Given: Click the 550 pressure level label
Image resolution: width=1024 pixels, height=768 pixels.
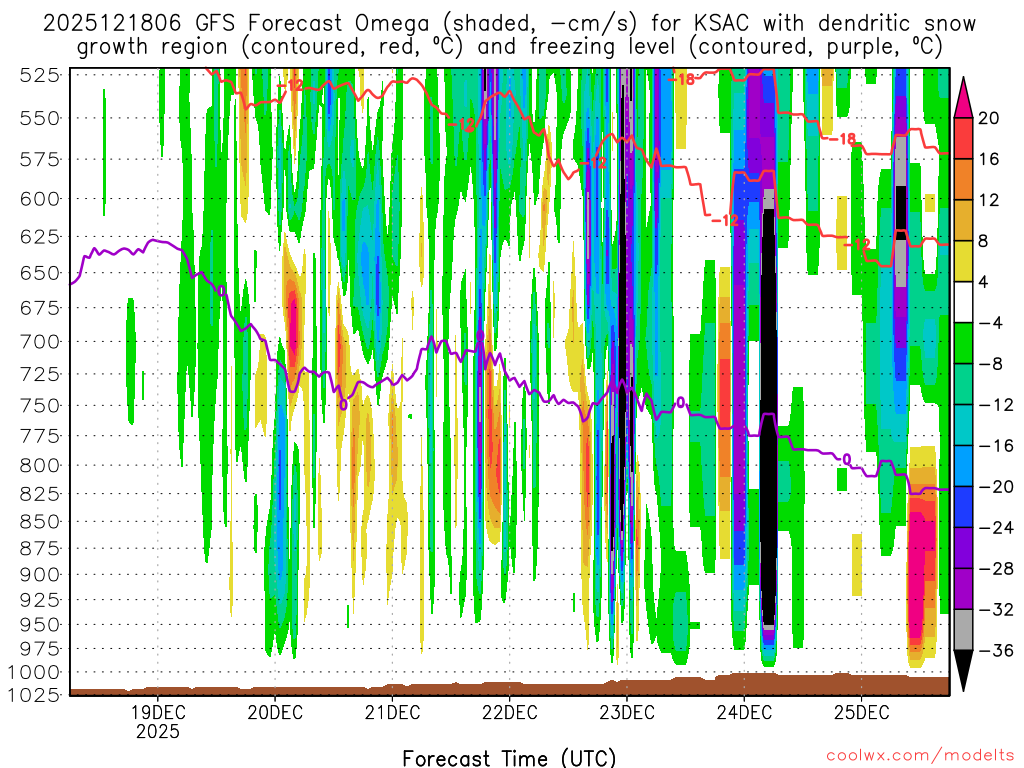Looking at the screenshot, I should coord(40,118).
